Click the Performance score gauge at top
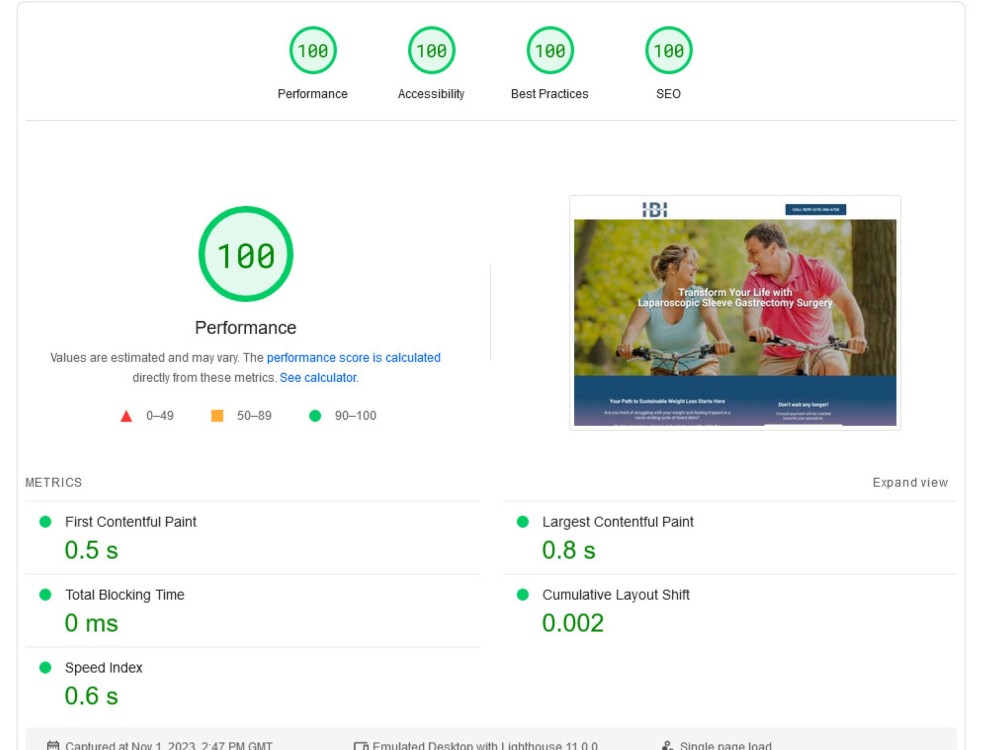Viewport: 1000px width, 750px height. (x=312, y=50)
